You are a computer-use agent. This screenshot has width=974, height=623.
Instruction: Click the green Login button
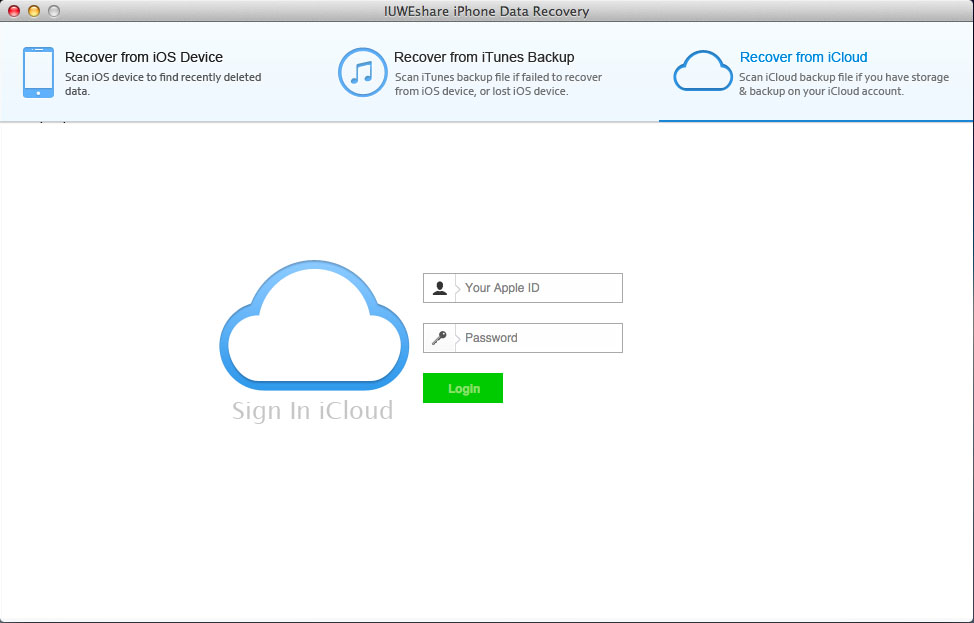[x=463, y=388]
